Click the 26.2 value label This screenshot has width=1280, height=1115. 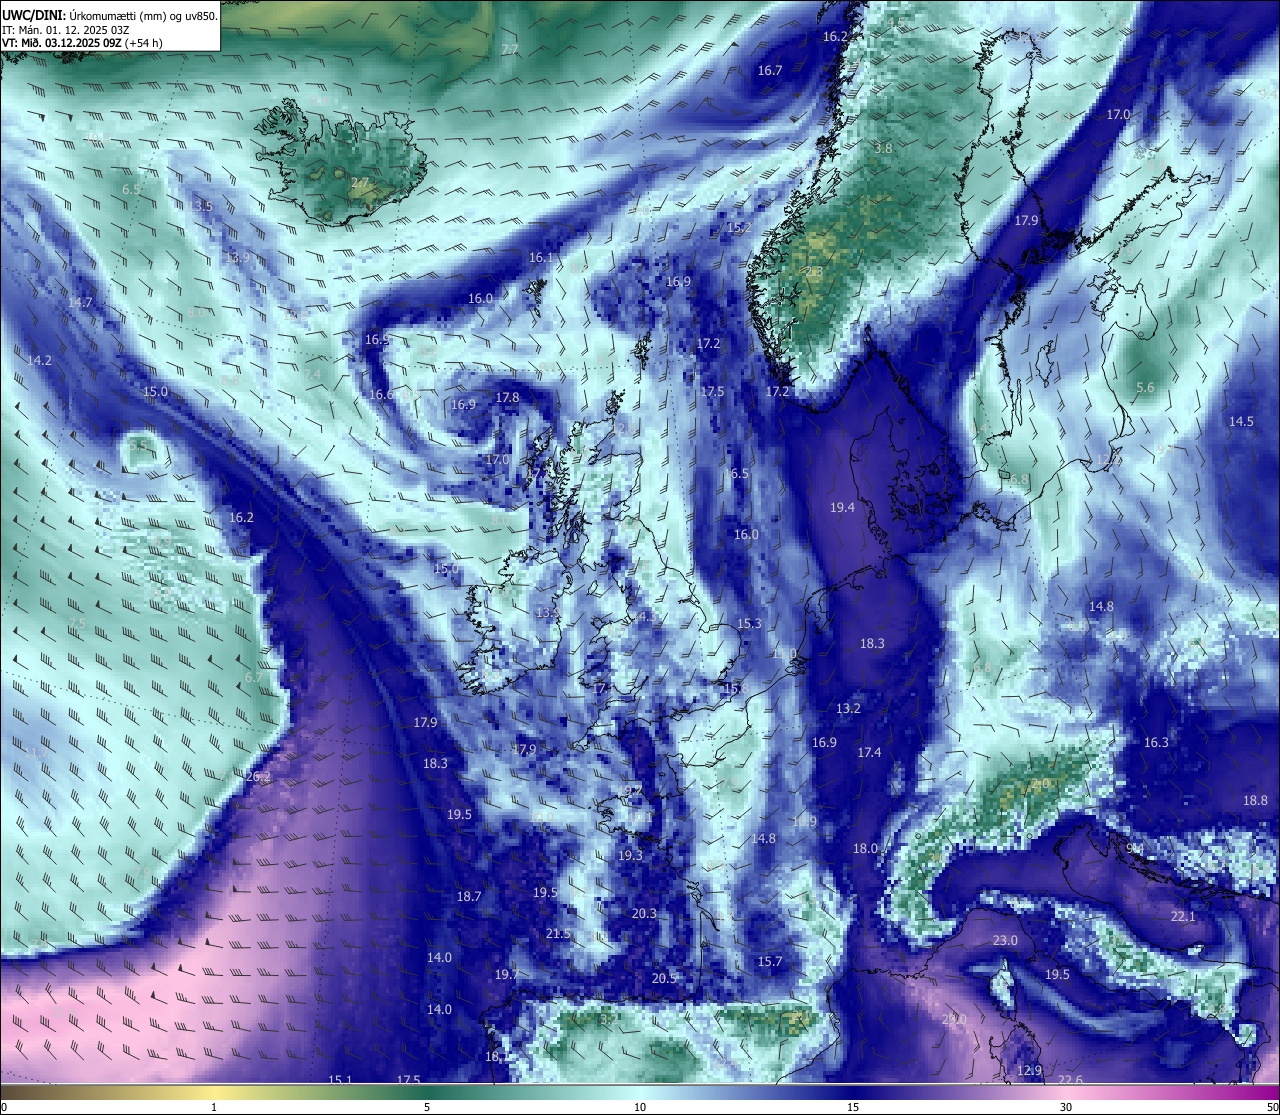[258, 777]
